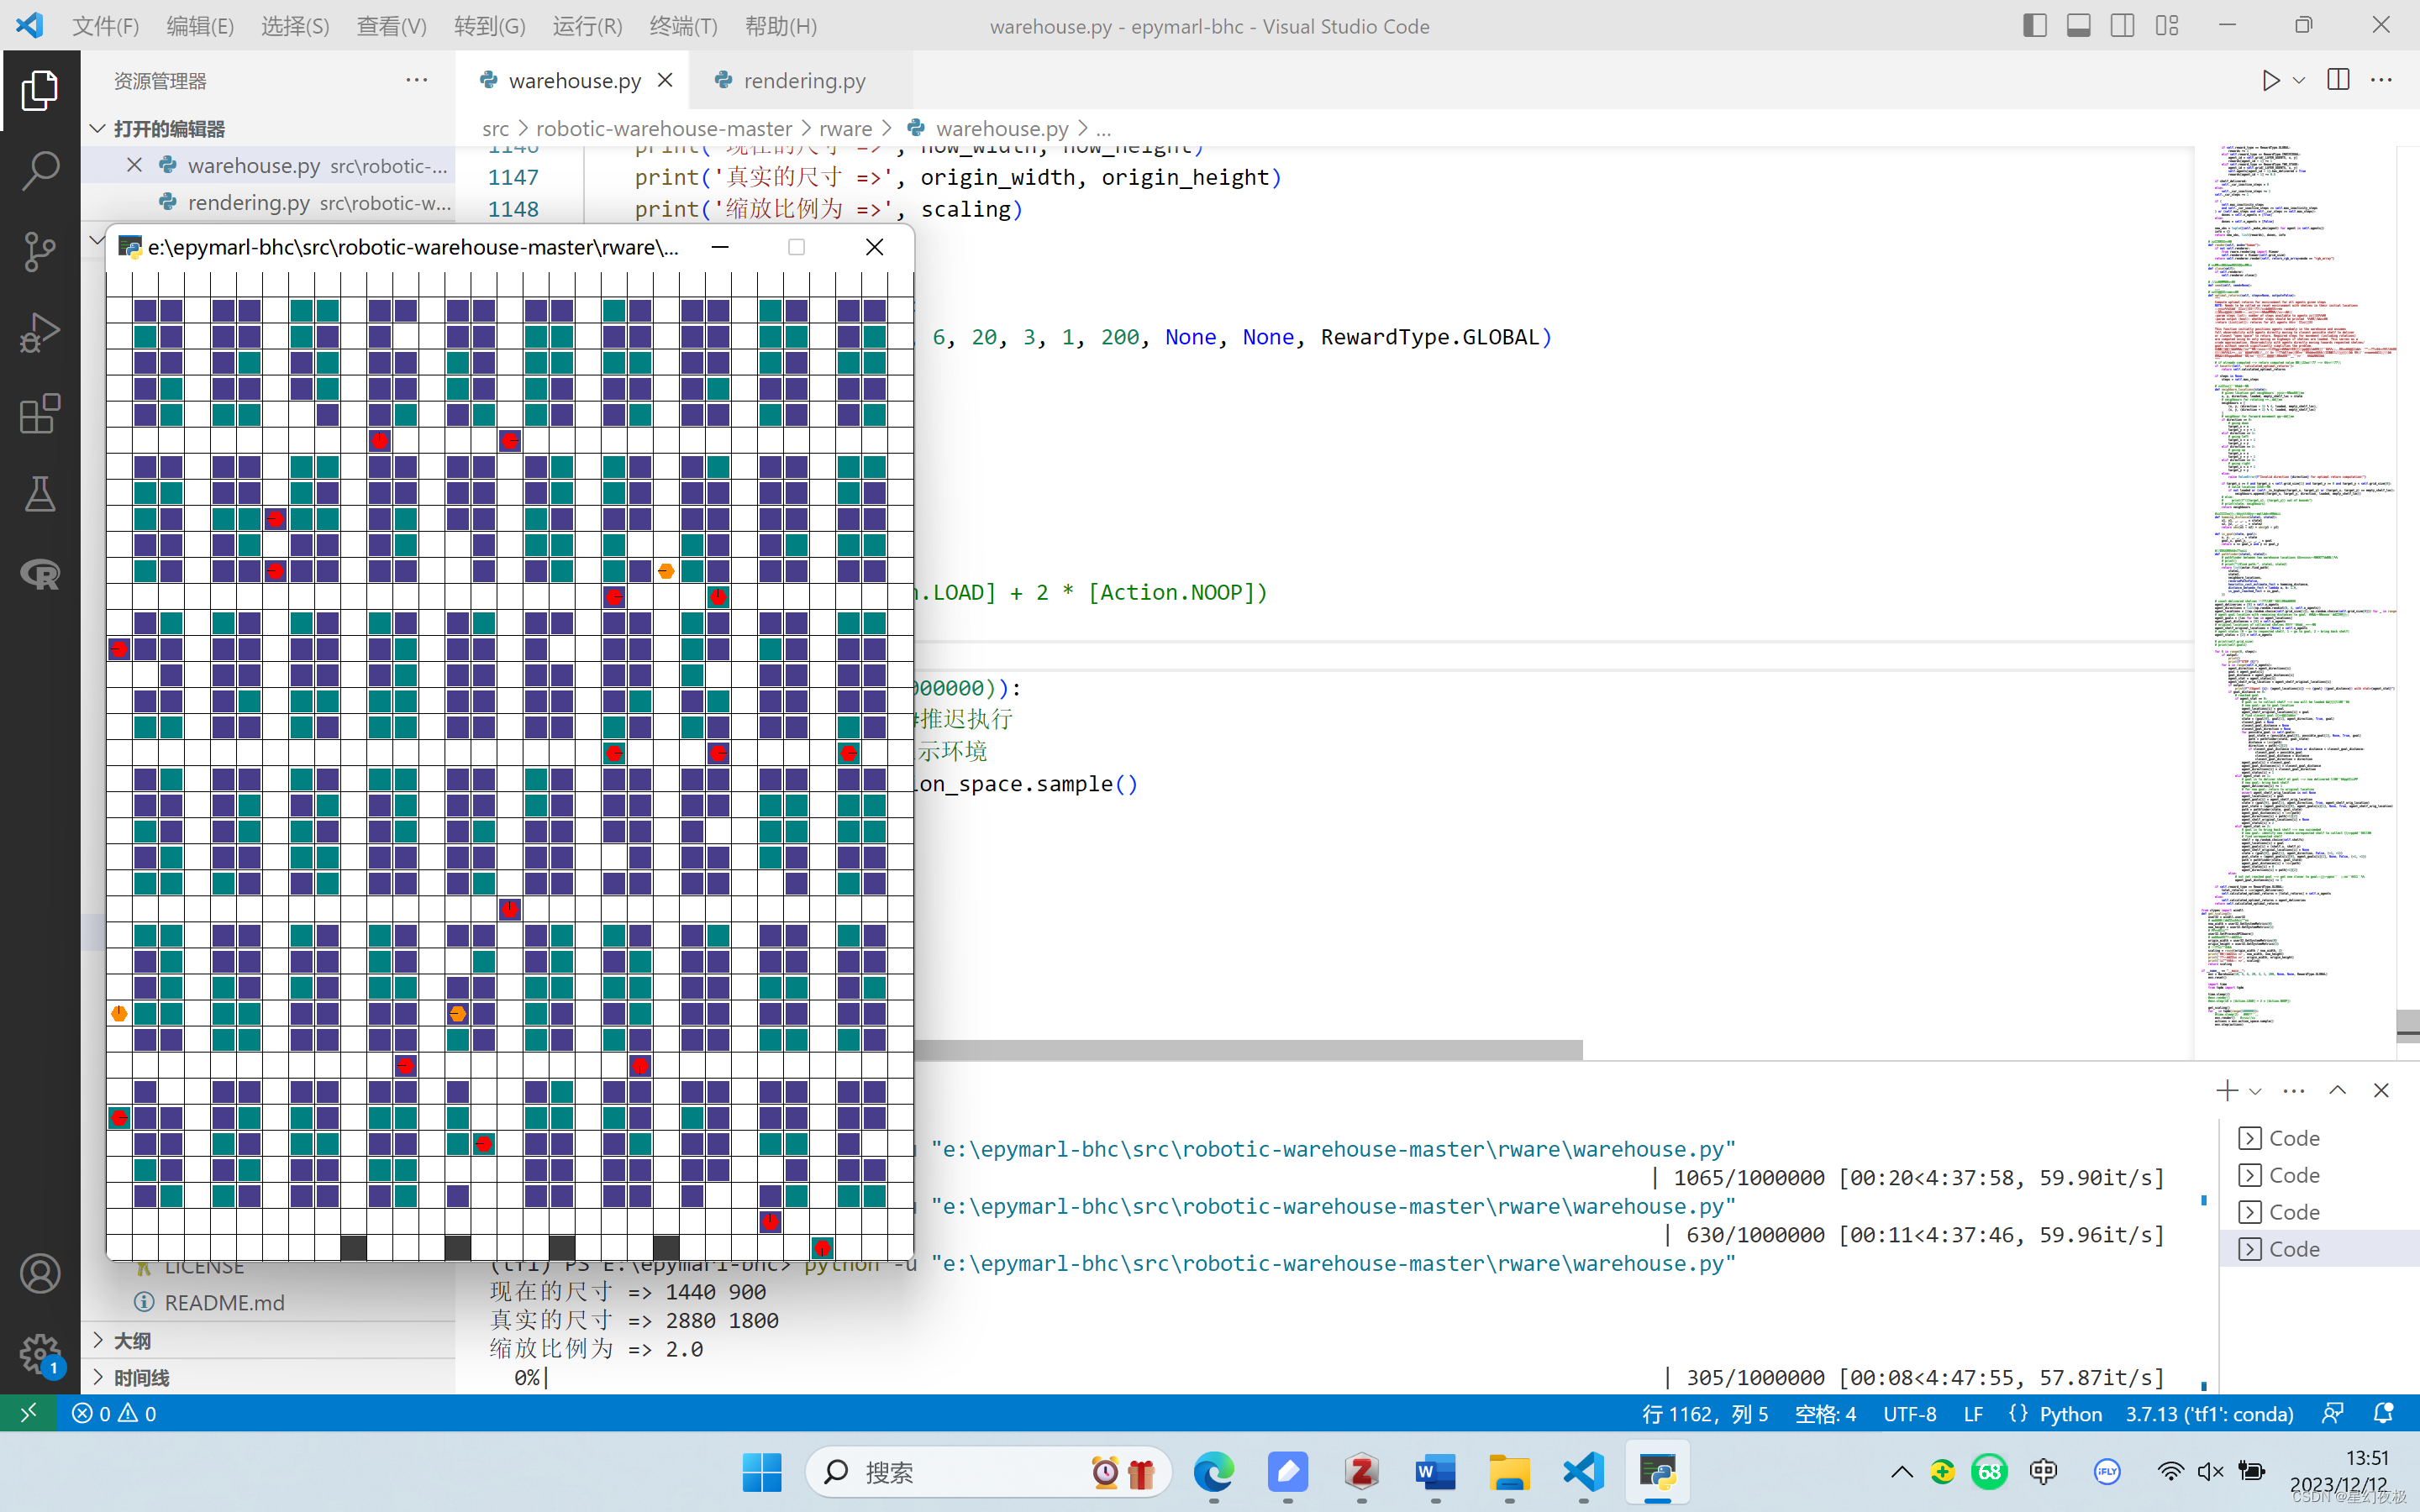Open the 编辑(E) menu
This screenshot has width=2420, height=1512.
click(200, 26)
